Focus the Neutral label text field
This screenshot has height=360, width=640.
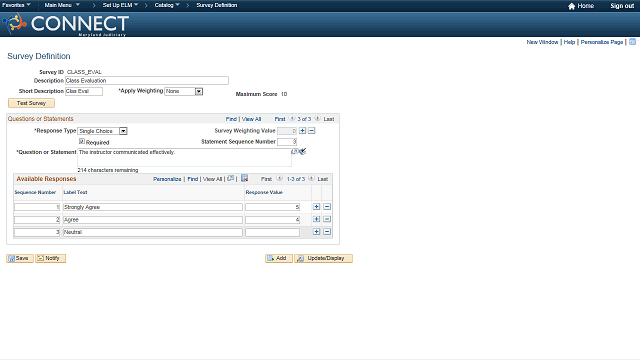tap(153, 232)
